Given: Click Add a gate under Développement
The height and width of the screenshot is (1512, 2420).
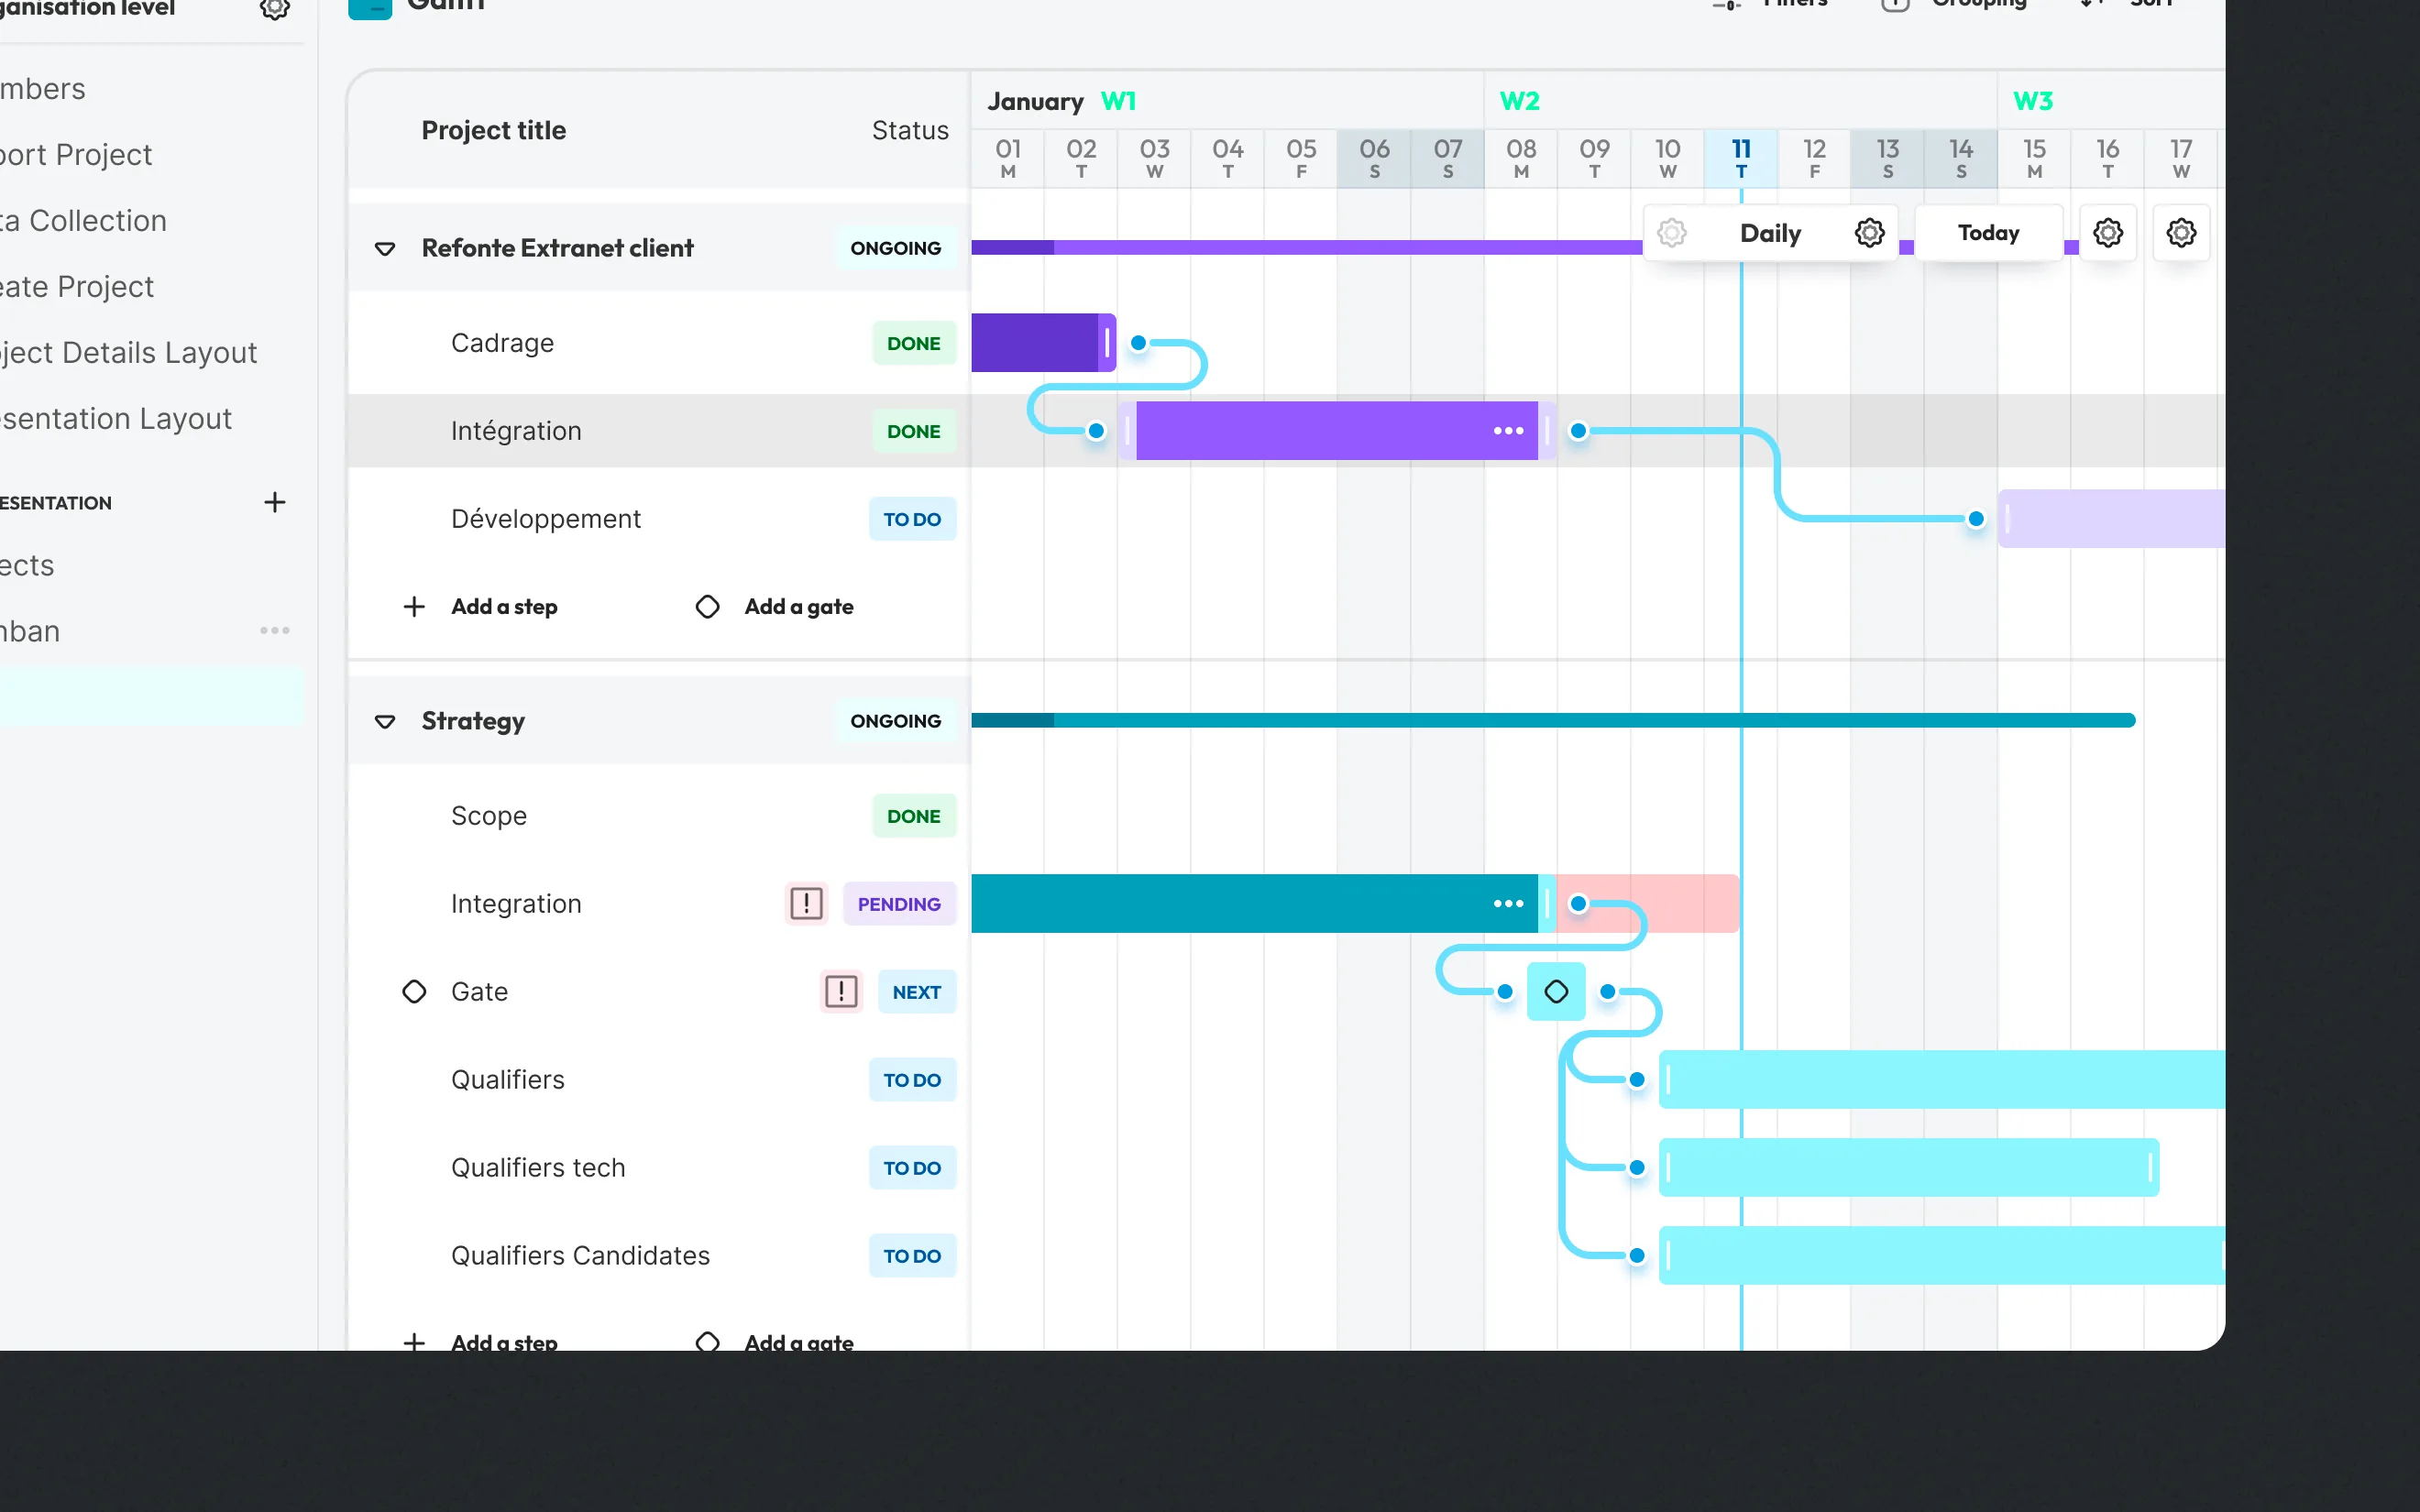Looking at the screenshot, I should (x=799, y=607).
